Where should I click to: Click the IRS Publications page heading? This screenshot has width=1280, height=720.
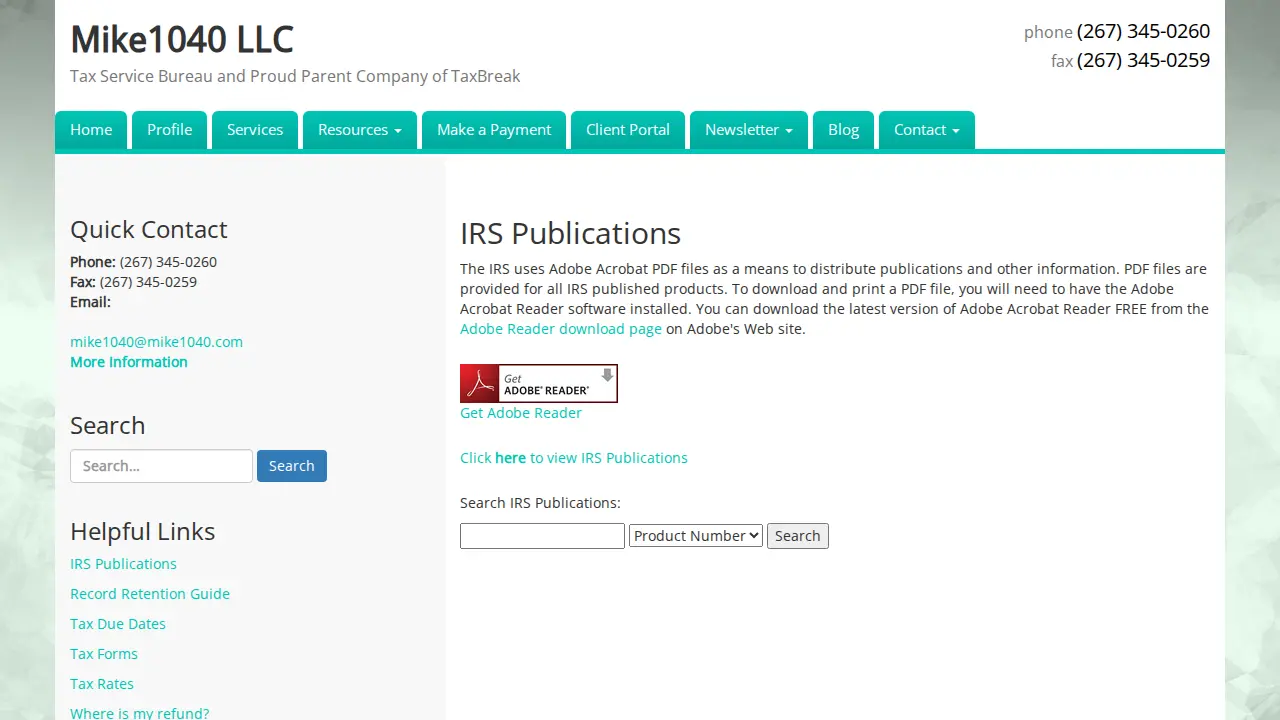coord(570,233)
